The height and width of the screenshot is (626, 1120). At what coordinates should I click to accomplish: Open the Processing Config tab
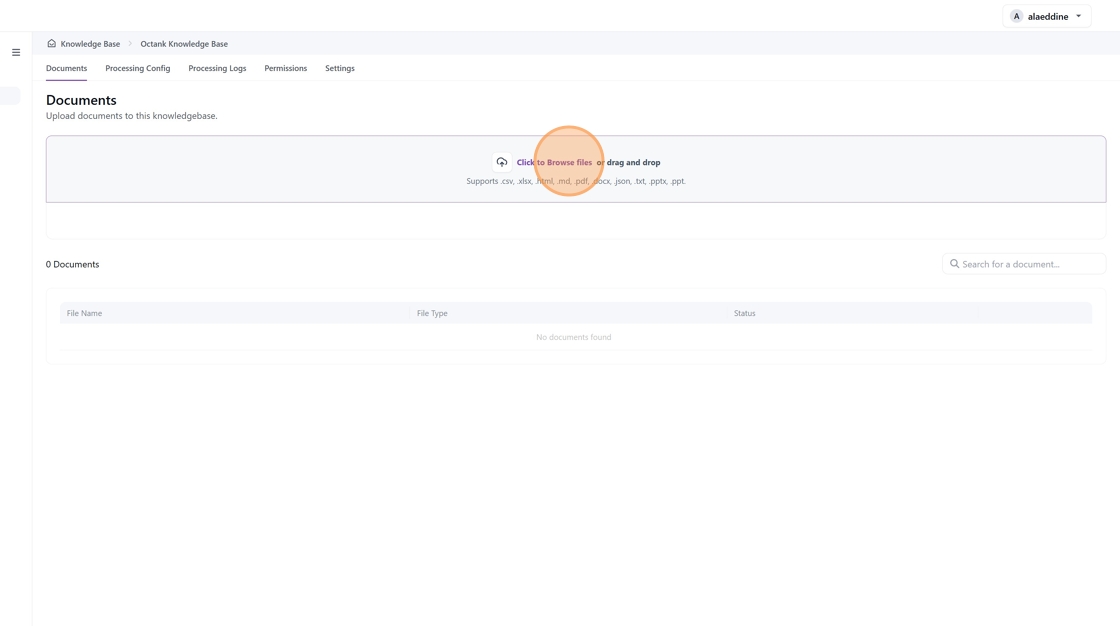pyautogui.click(x=137, y=68)
